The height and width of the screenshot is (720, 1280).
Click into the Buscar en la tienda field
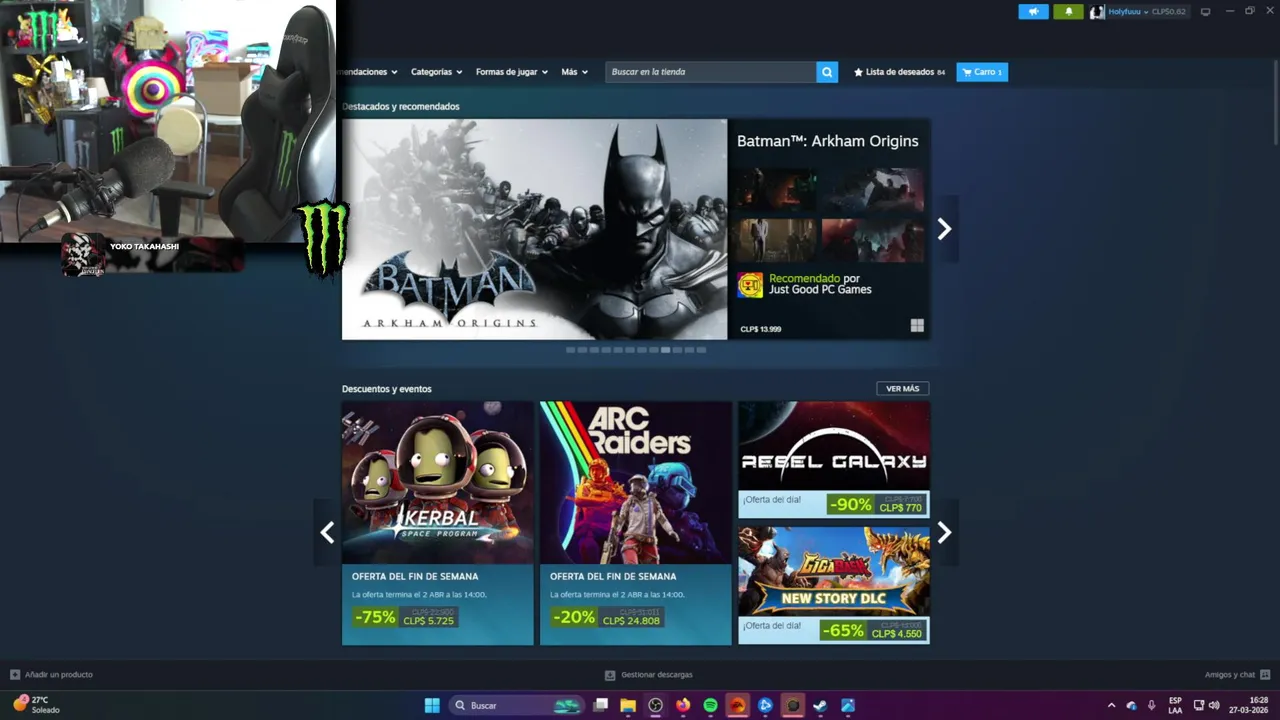[x=710, y=72]
